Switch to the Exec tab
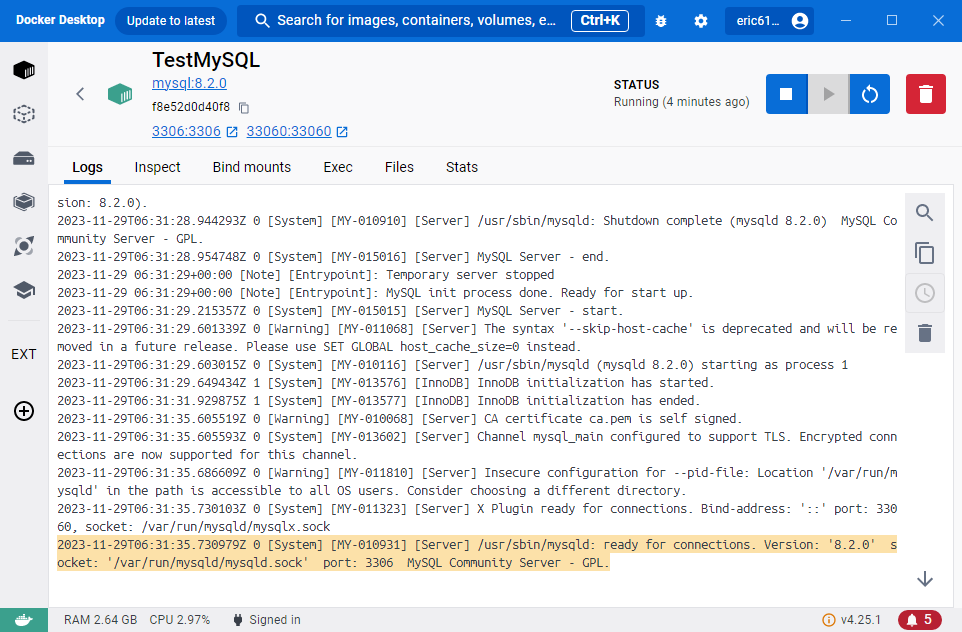The image size is (962, 632). coord(338,168)
